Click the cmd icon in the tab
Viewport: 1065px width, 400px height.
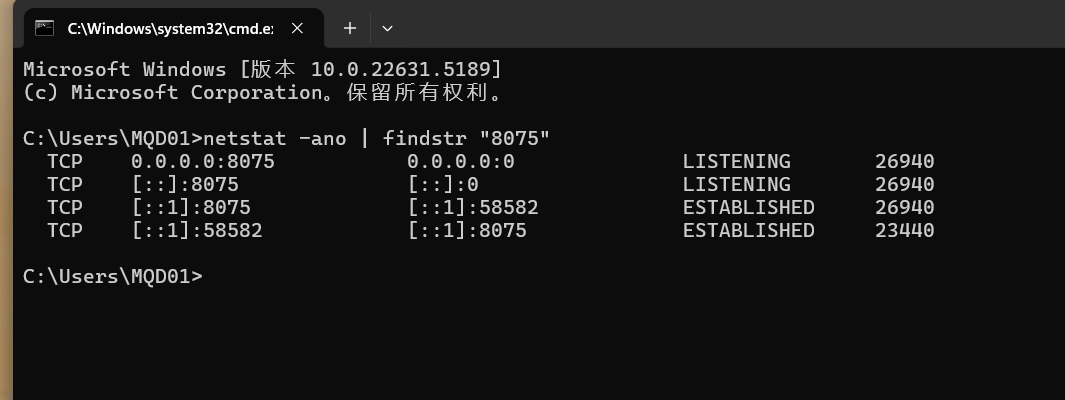tap(45, 28)
